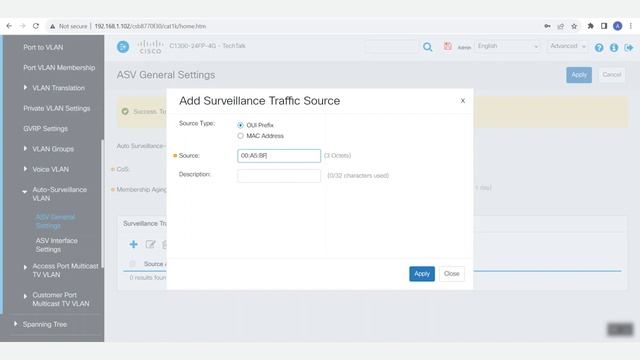
Task: Select the MAC Address radio button
Action: [x=240, y=136]
